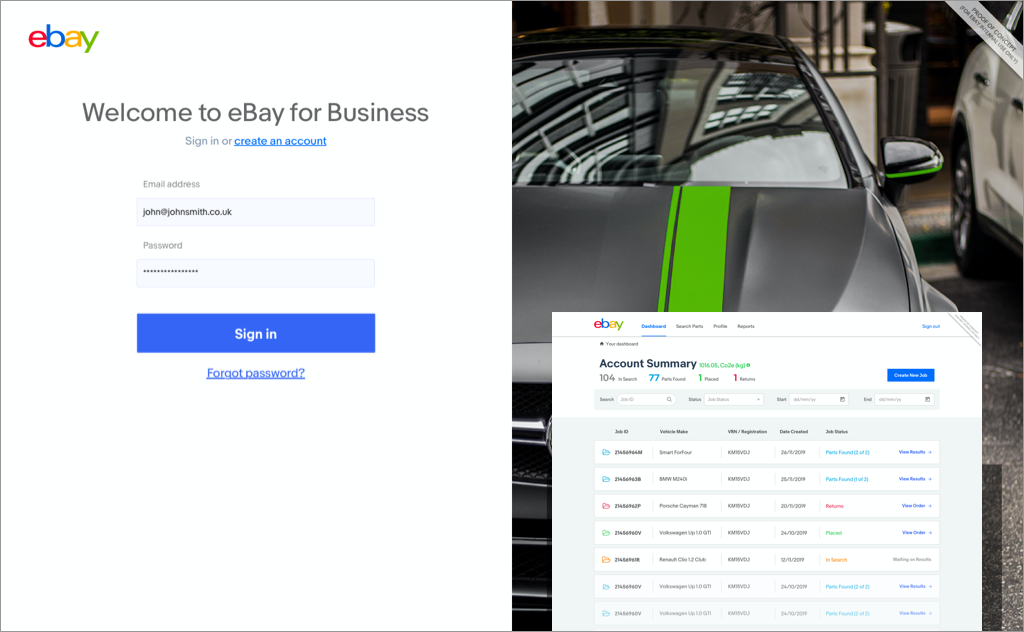
Task: Click the 1 Placed count in the summary
Action: (x=708, y=378)
